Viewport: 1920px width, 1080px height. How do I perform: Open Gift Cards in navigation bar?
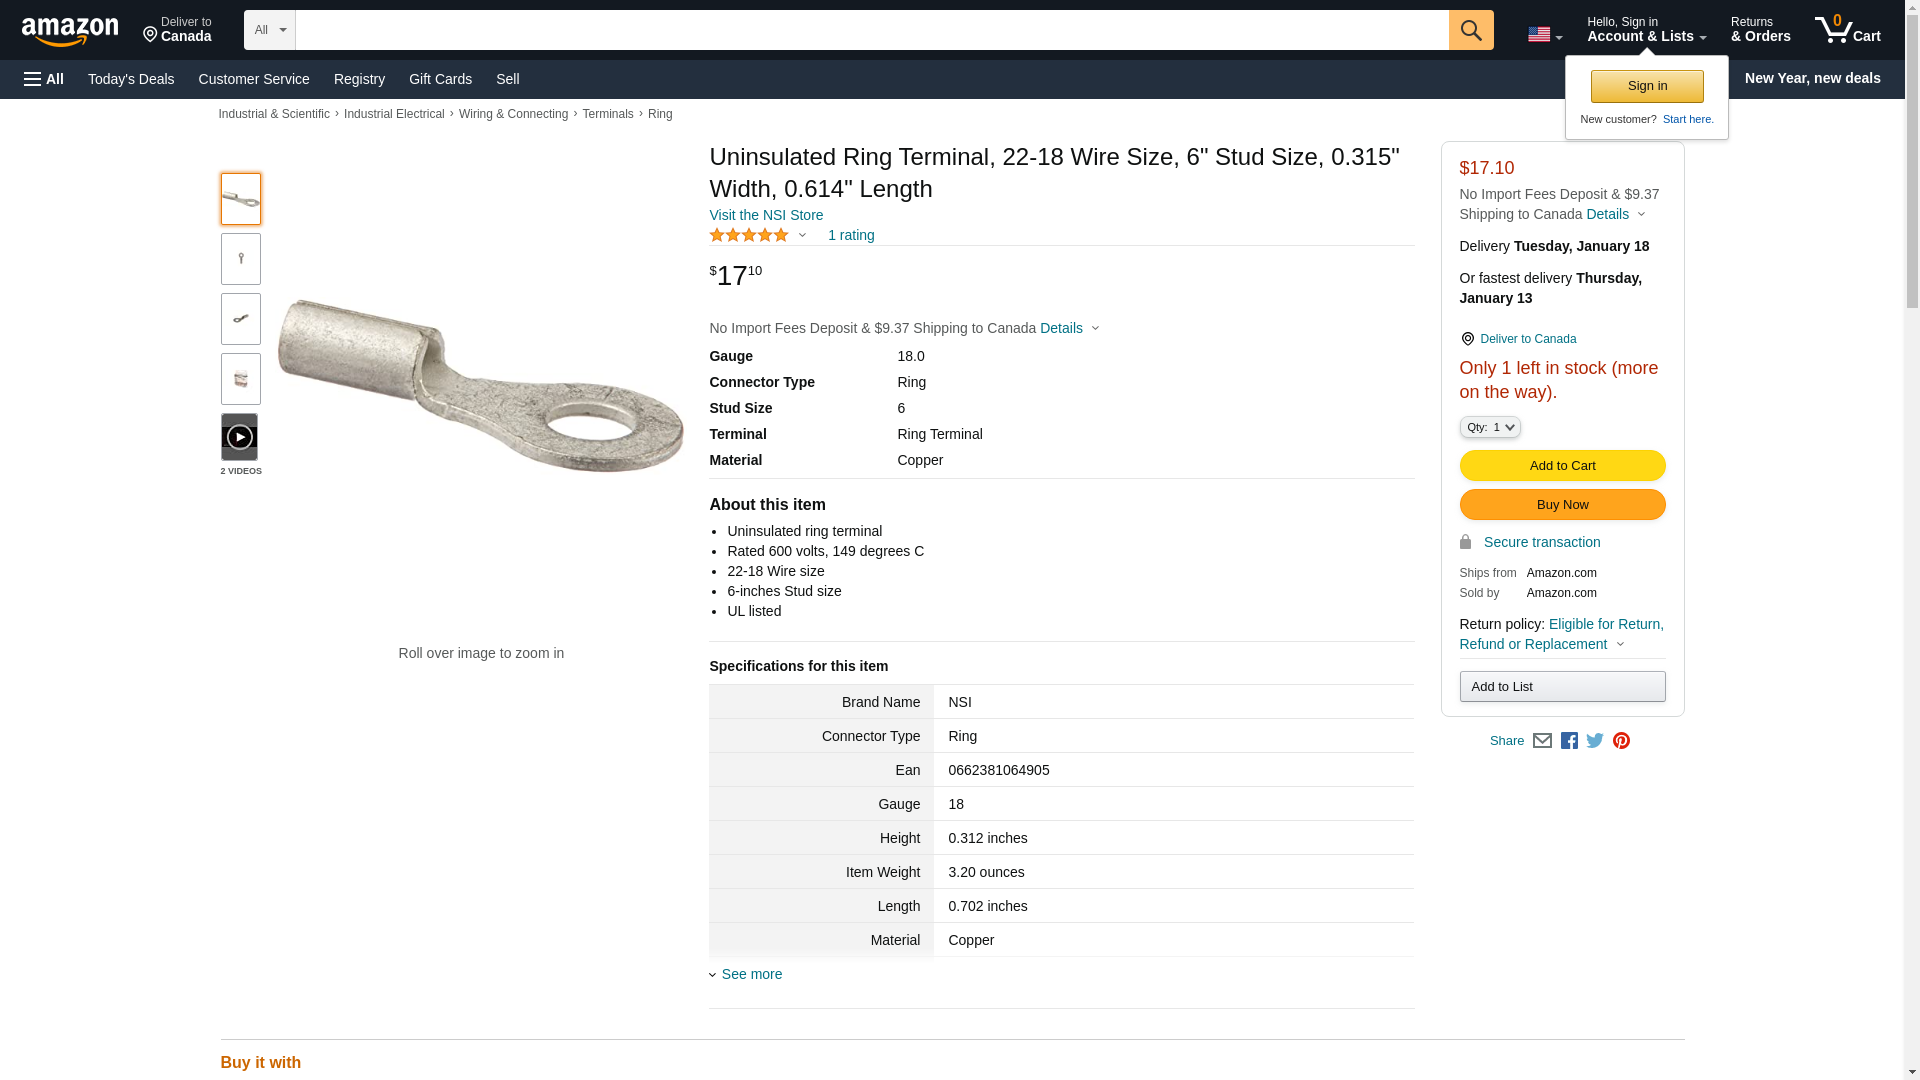440,79
